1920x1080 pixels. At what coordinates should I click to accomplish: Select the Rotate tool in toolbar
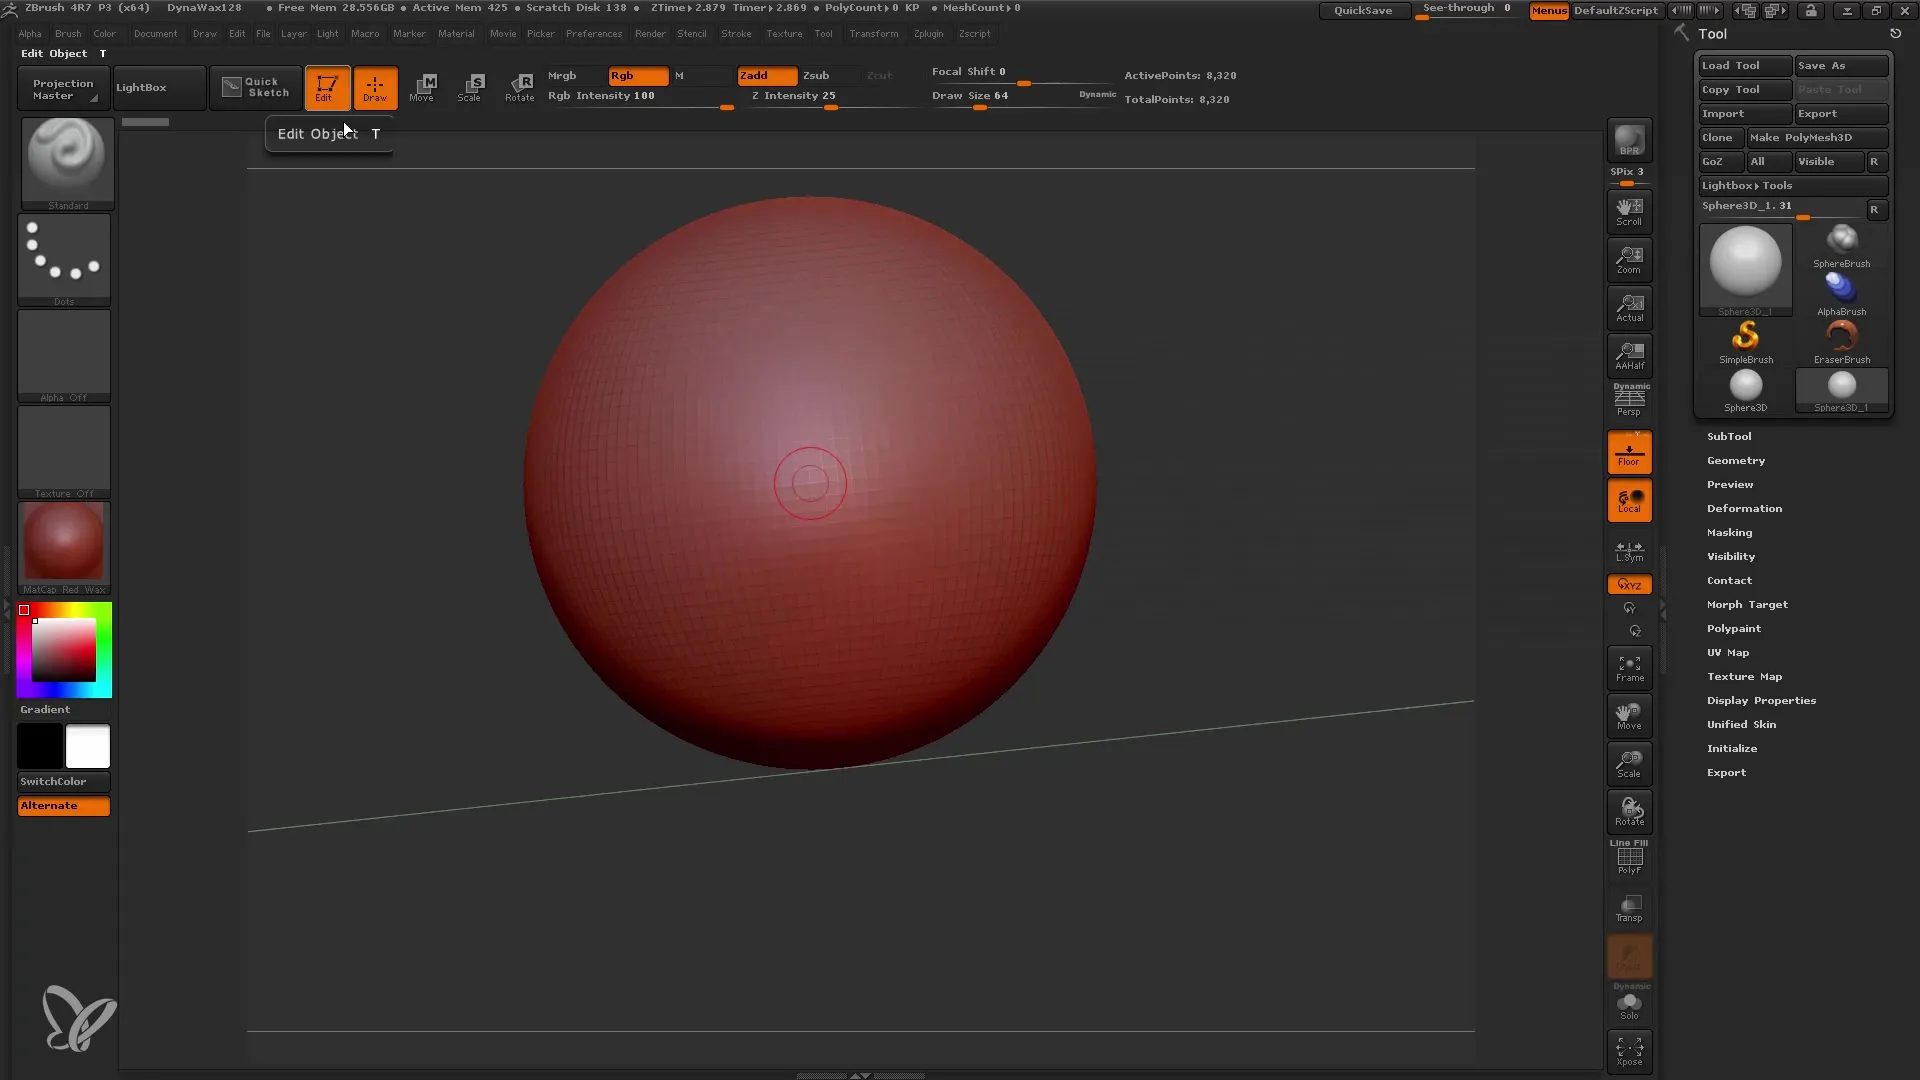click(x=518, y=87)
